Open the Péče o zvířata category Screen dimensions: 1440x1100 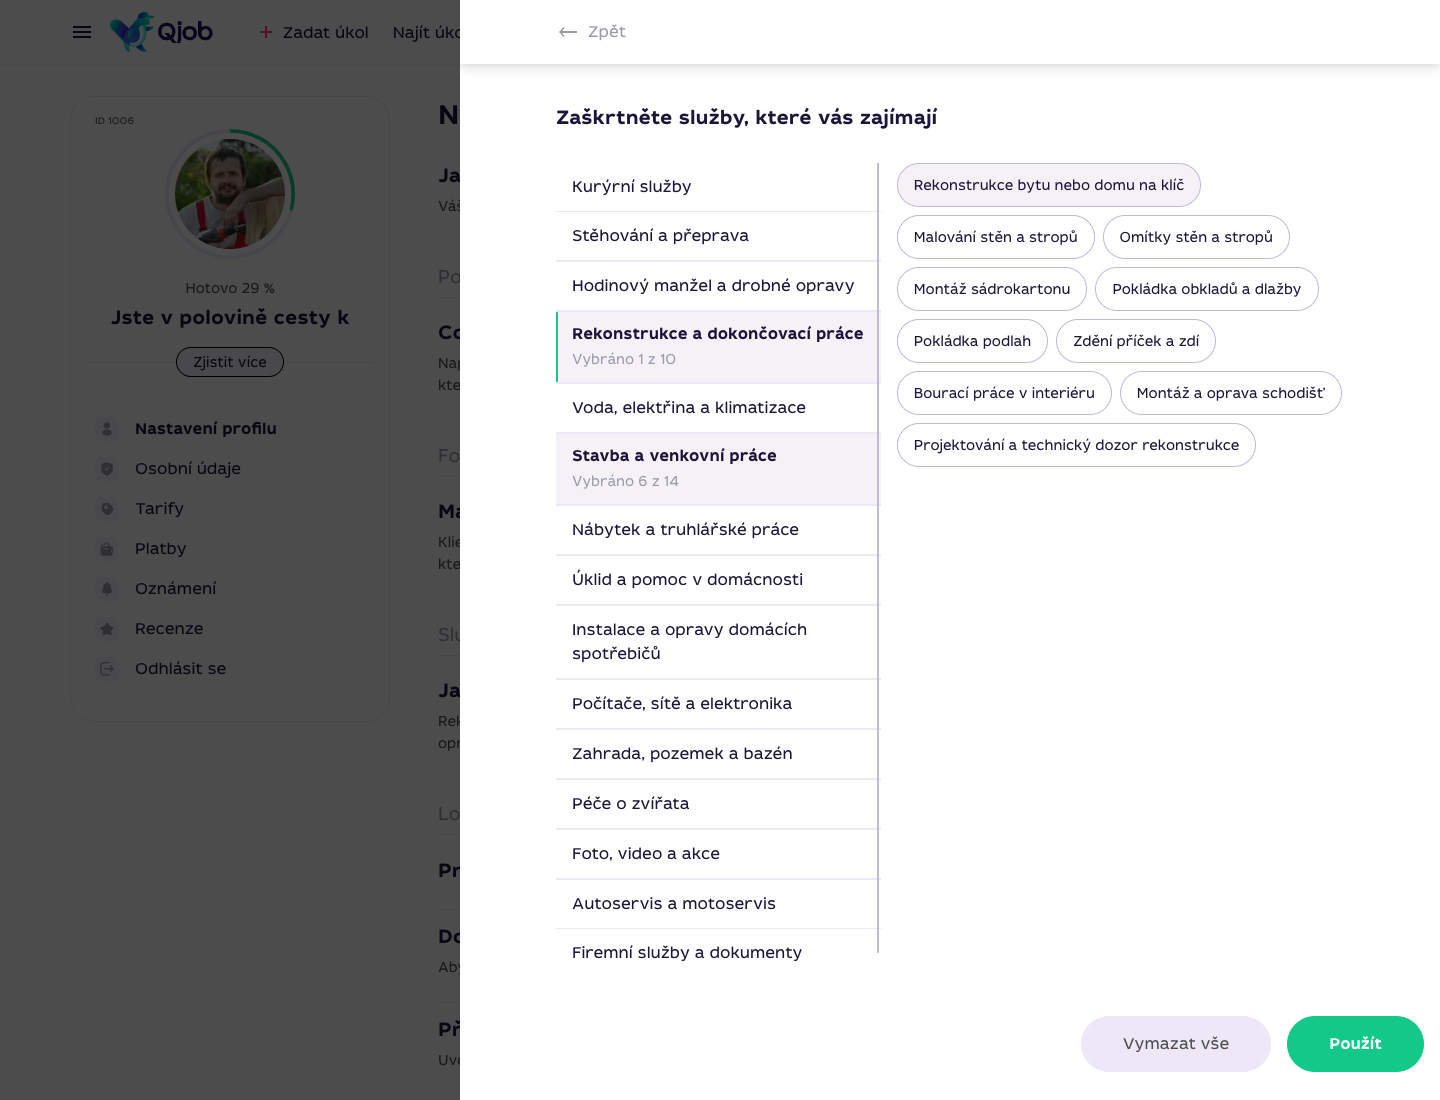click(717, 804)
